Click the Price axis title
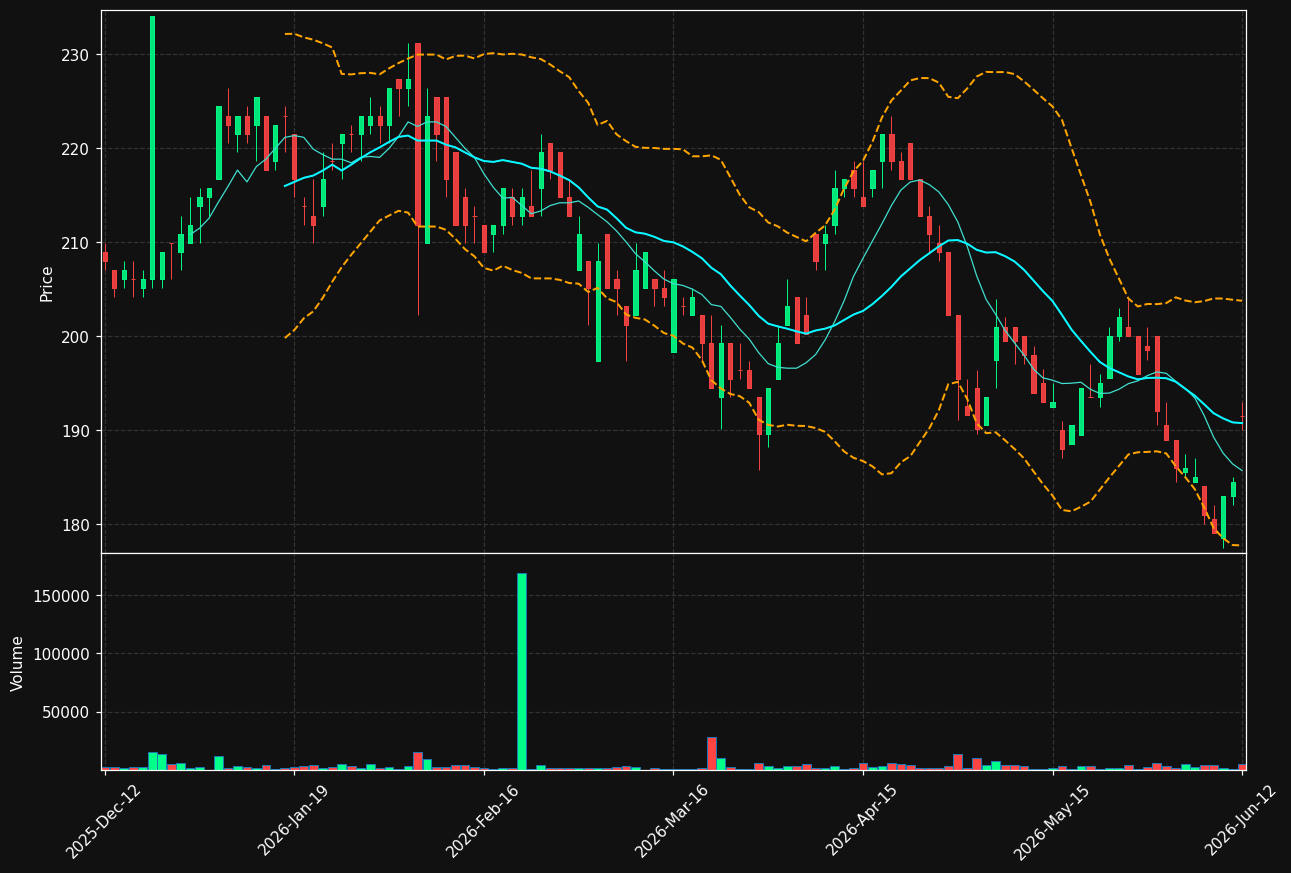 pos(47,283)
